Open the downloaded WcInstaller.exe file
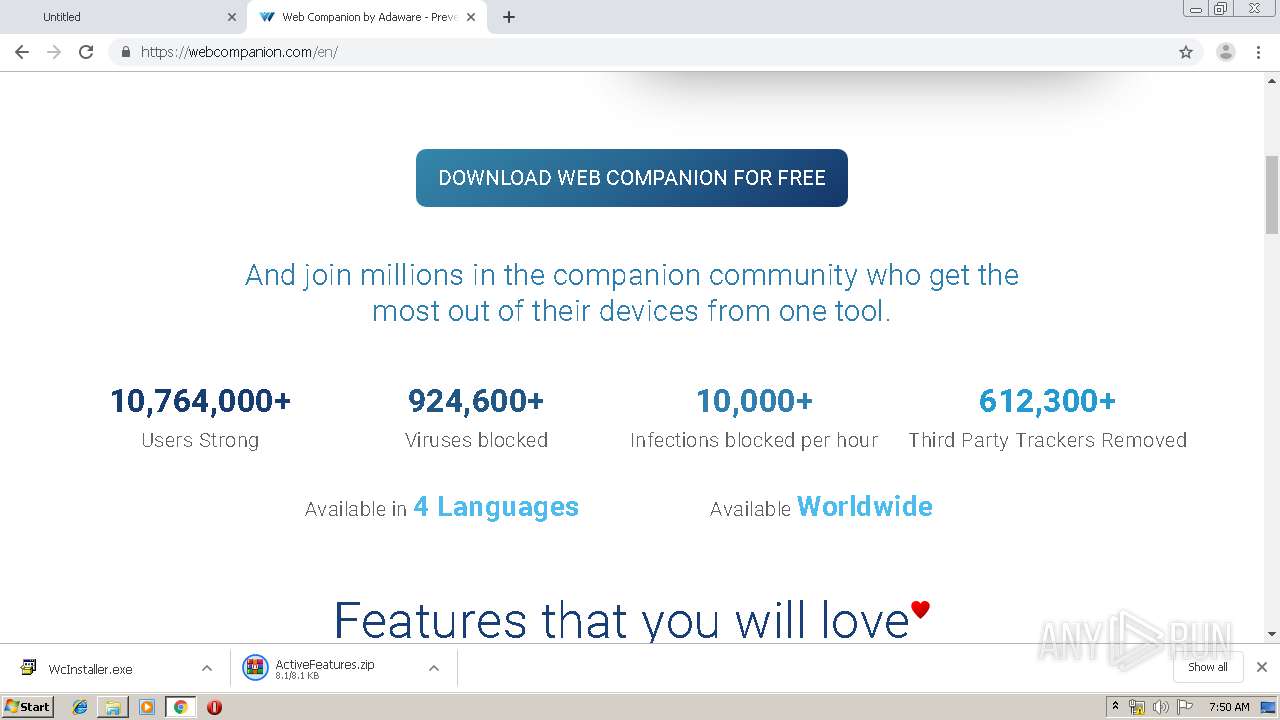The image size is (1280, 720). 90,669
